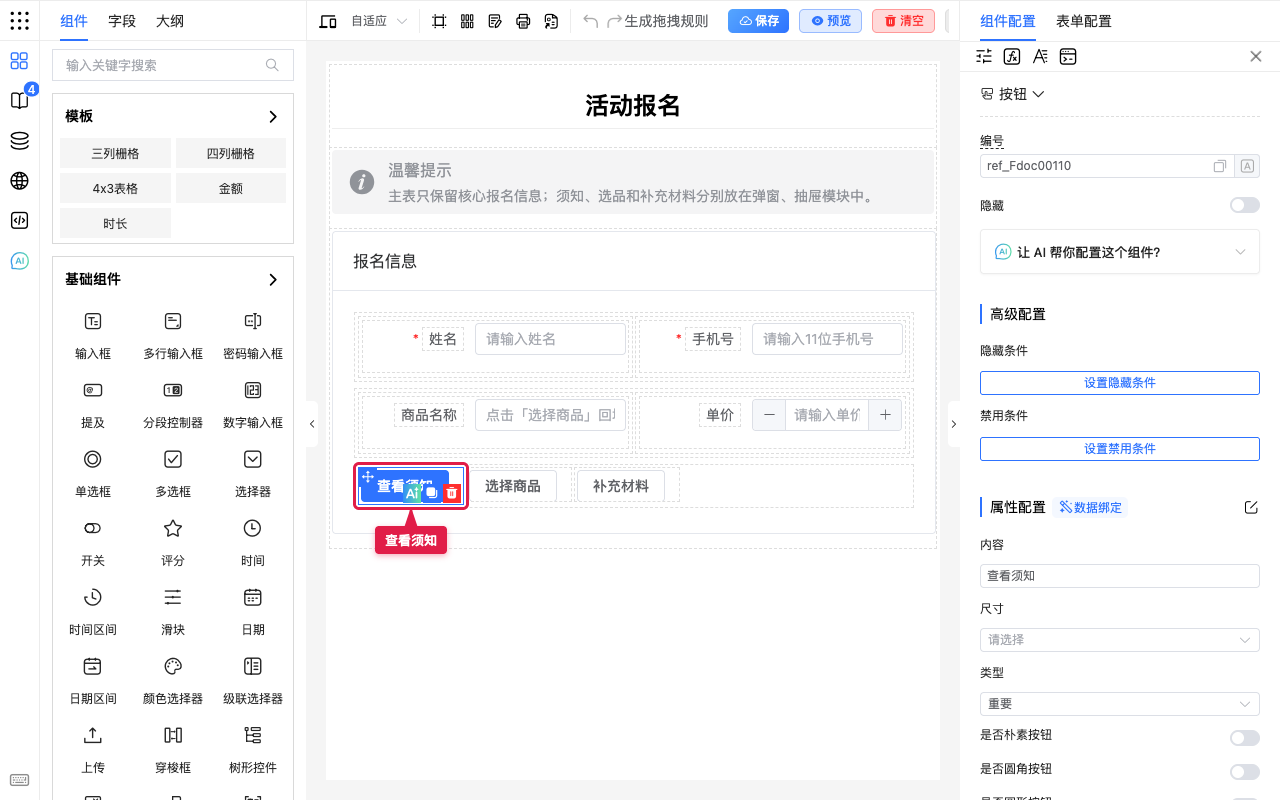Collapse the left panel arrow handle
The image size is (1280, 800).
(312, 424)
